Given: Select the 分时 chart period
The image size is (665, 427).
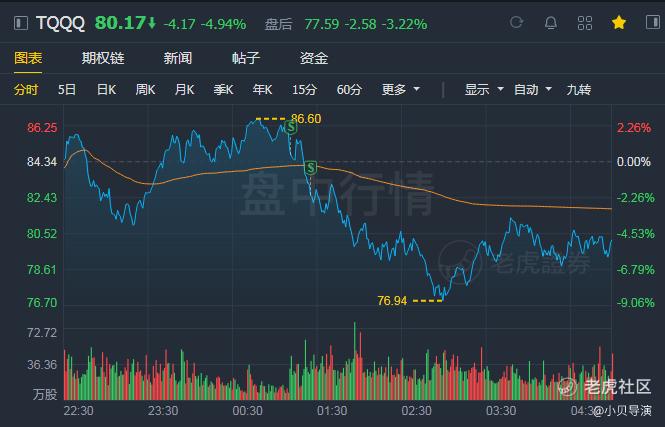Looking at the screenshot, I should [26, 90].
